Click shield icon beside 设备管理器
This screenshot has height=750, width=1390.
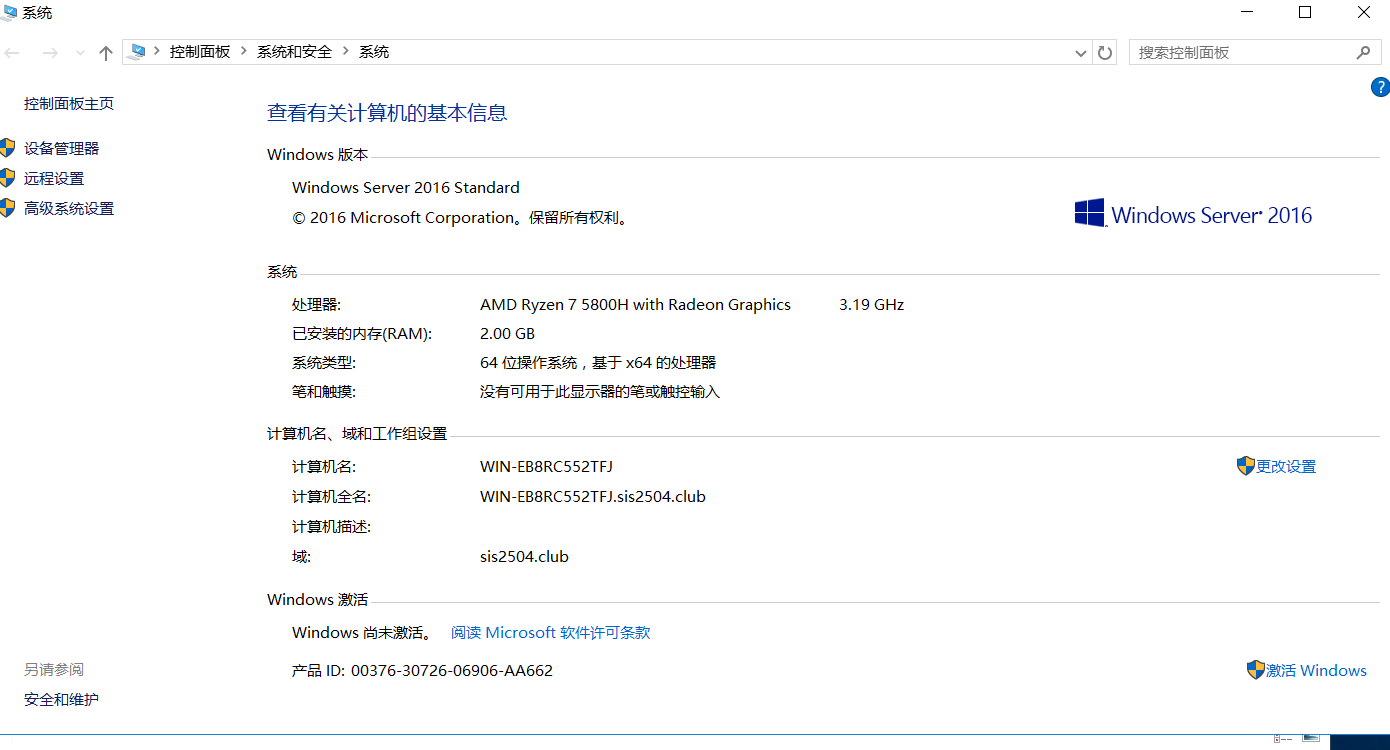click(x=8, y=148)
